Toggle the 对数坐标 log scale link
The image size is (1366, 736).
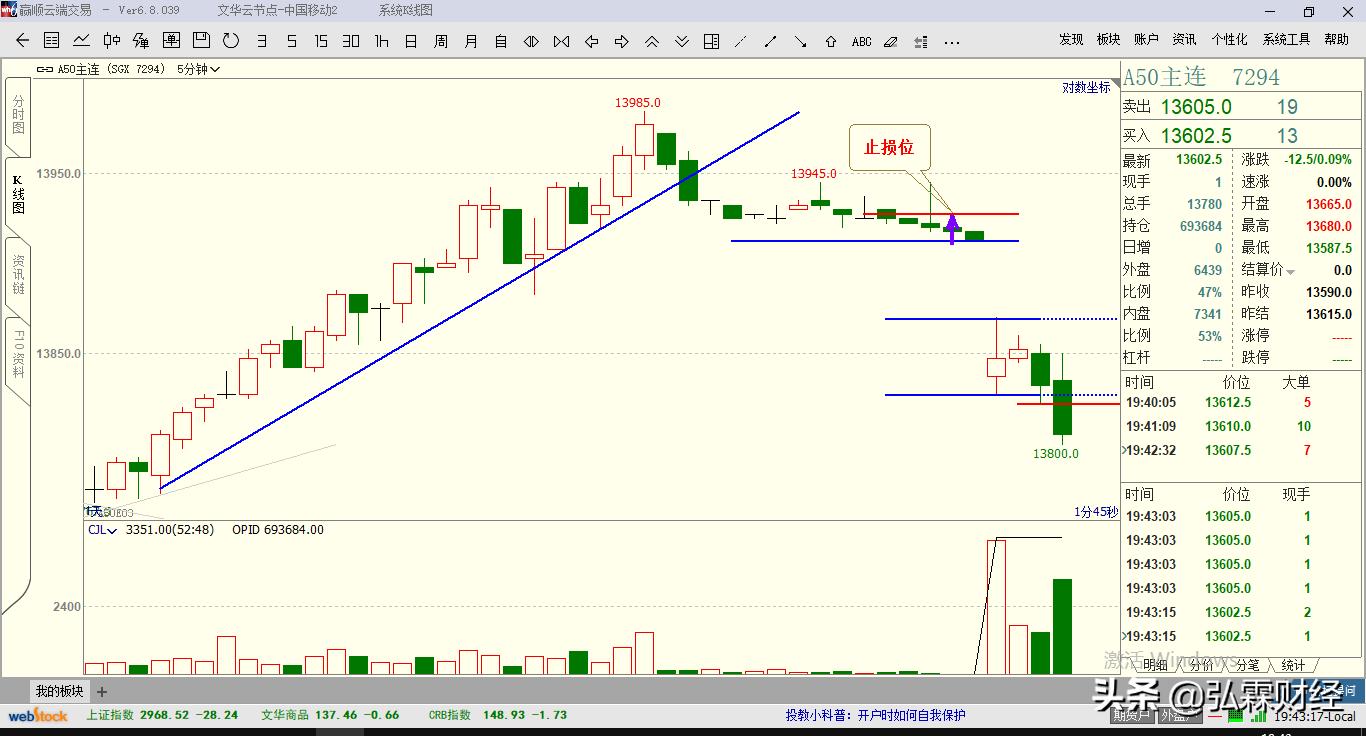pos(1086,87)
